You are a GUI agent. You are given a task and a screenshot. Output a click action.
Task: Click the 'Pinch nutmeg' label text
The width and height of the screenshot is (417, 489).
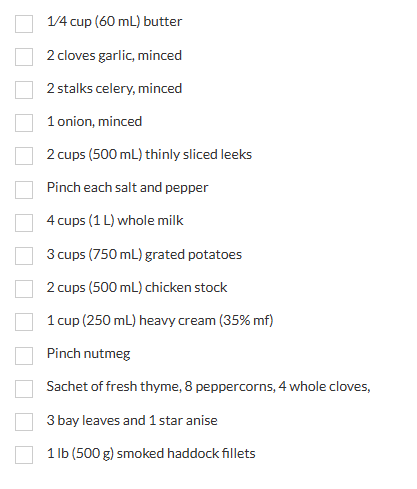click(88, 354)
